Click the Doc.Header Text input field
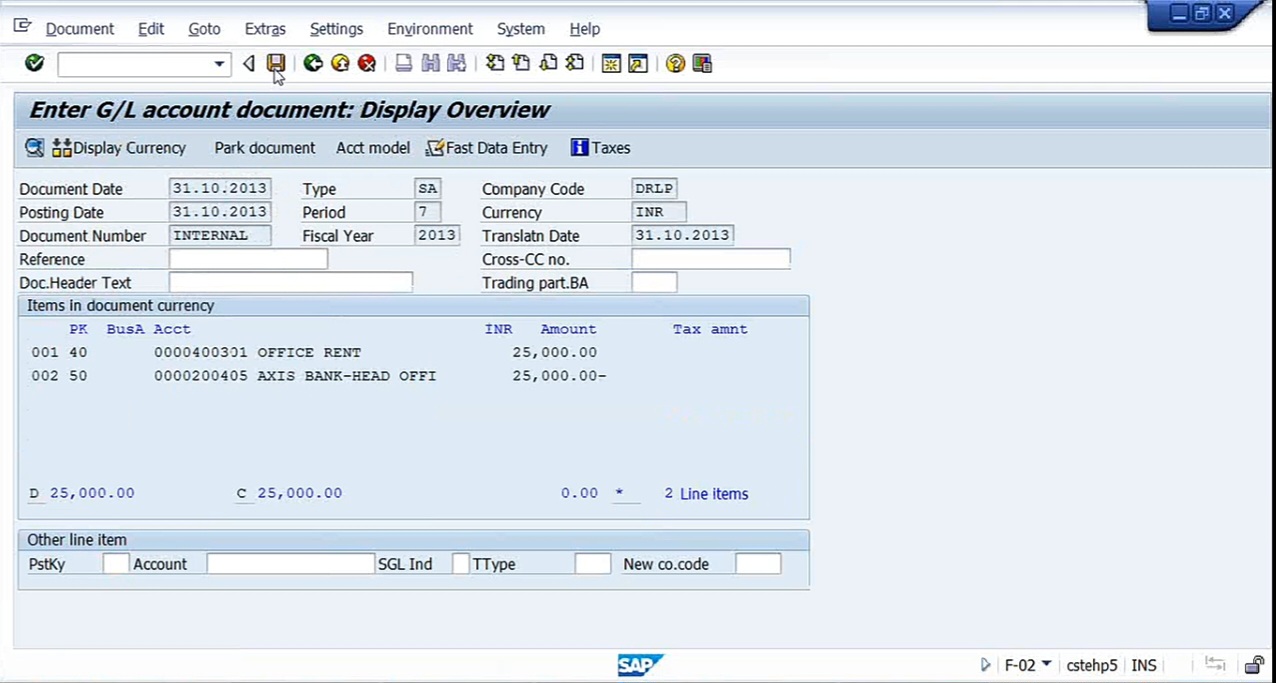 (x=290, y=283)
